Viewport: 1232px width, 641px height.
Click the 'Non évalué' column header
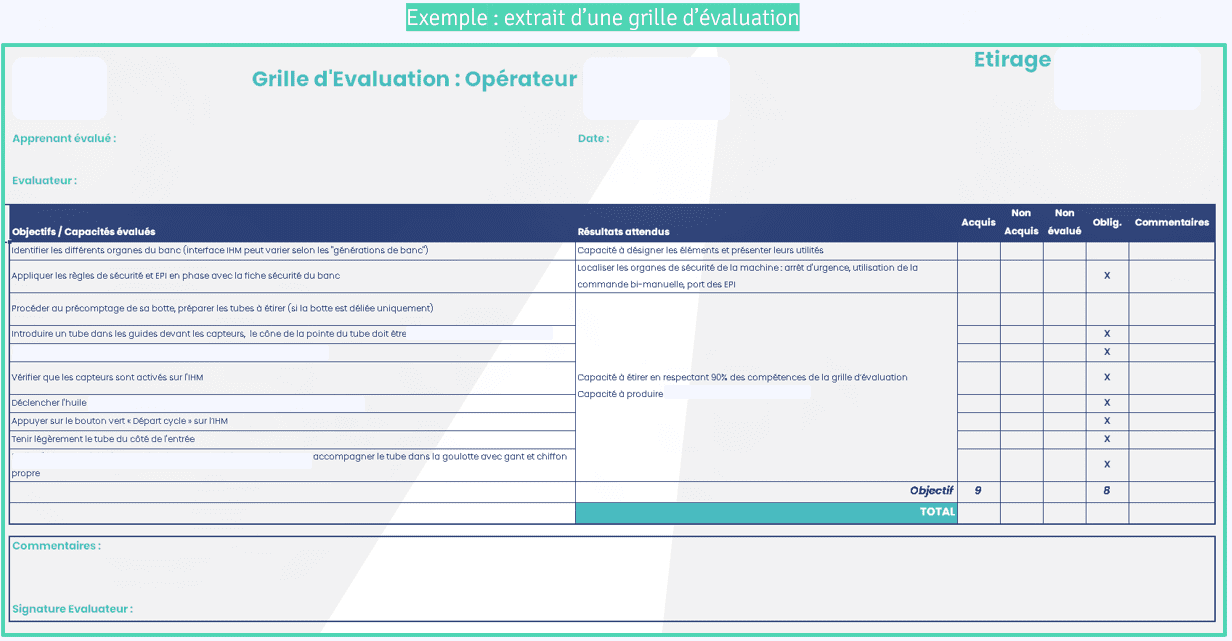1064,222
